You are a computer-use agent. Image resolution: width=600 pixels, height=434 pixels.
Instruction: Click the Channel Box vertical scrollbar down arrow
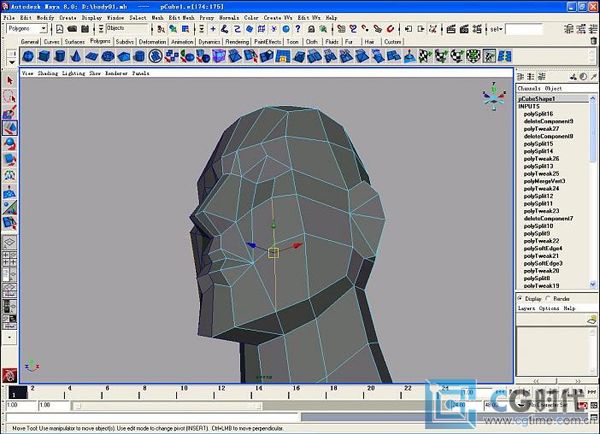click(593, 284)
